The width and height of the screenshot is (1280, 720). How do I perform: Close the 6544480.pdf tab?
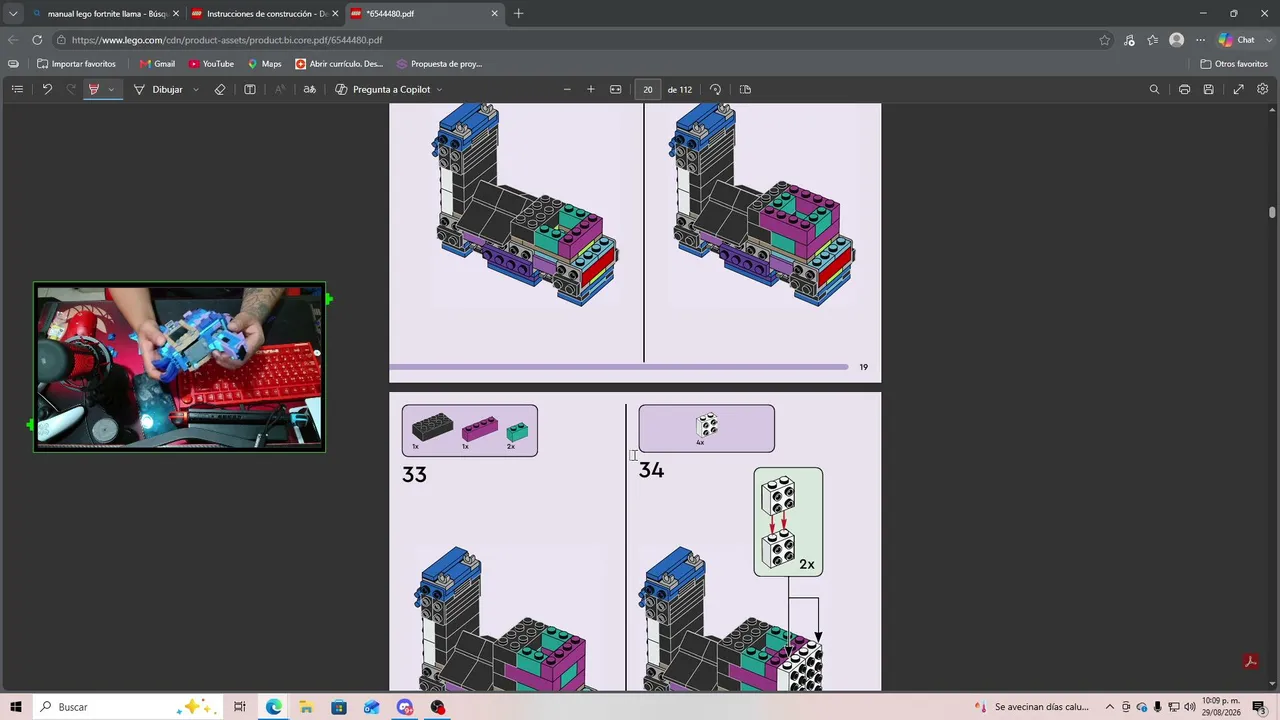click(494, 14)
